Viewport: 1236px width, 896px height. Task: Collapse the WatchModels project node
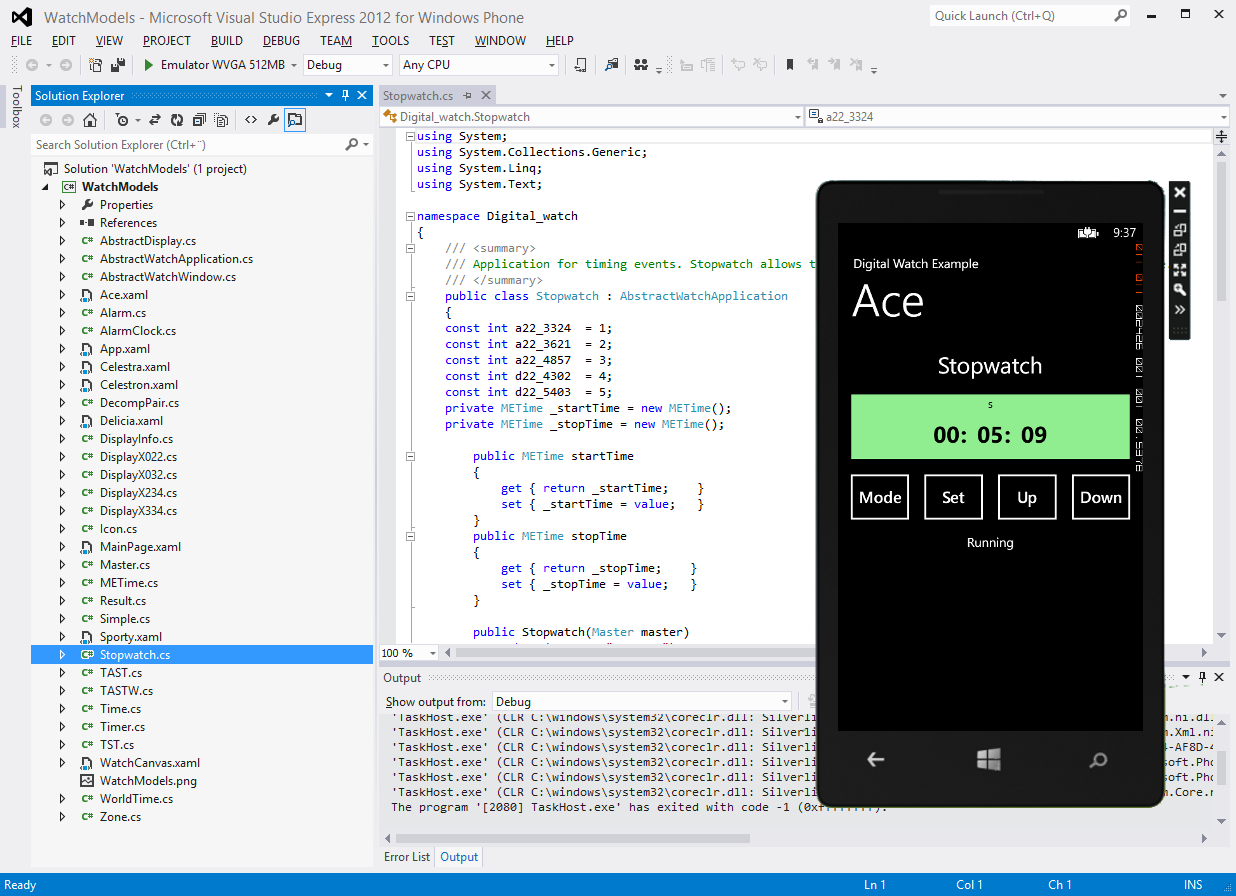[44, 186]
